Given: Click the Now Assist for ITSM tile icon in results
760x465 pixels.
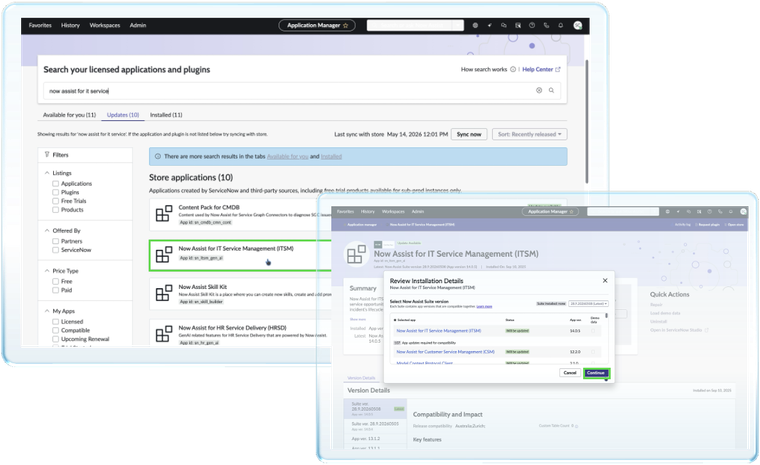Looking at the screenshot, I should click(164, 255).
